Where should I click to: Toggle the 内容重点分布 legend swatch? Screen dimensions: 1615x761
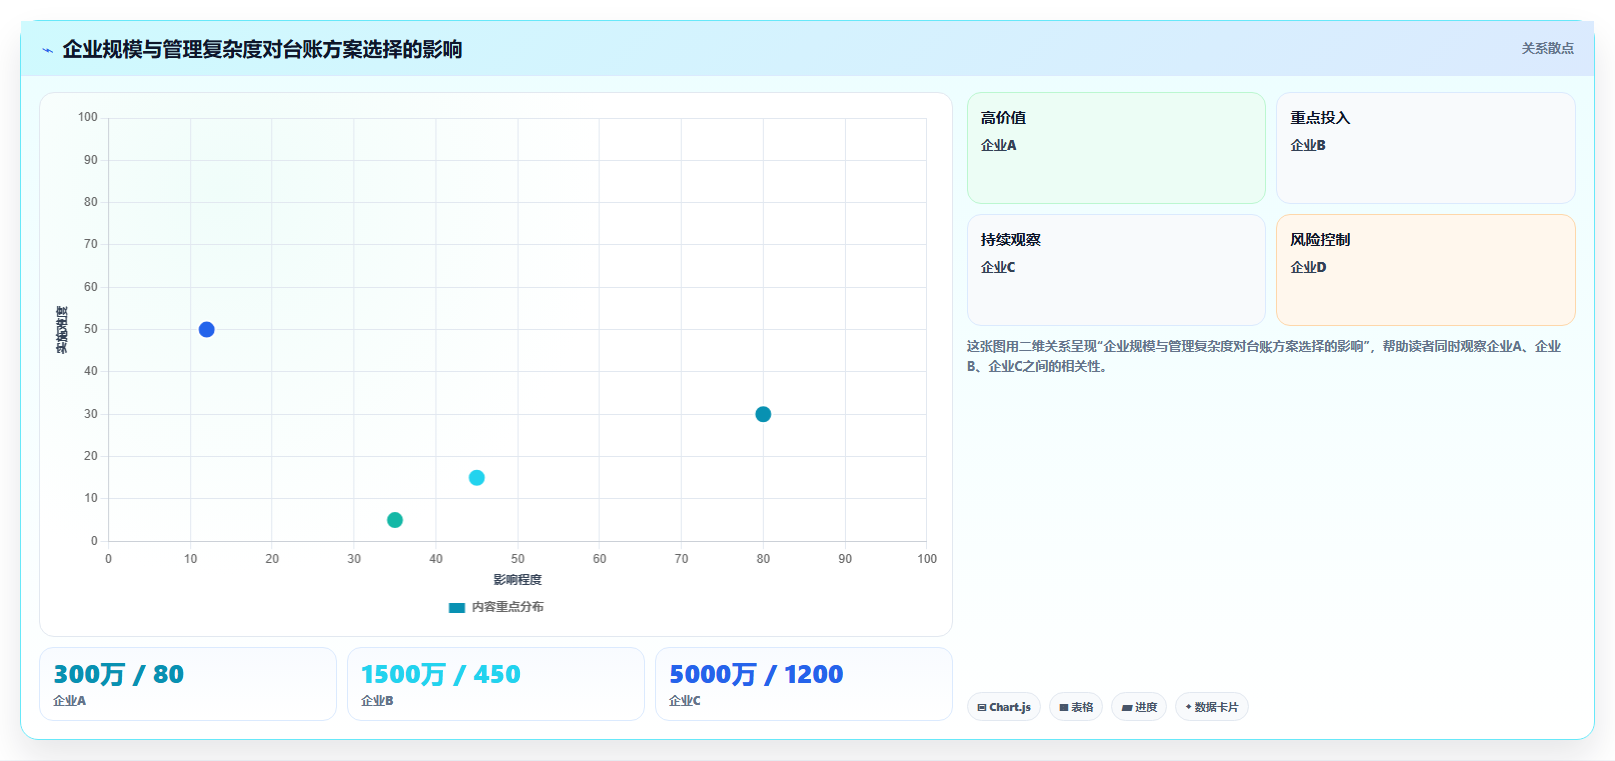[457, 608]
